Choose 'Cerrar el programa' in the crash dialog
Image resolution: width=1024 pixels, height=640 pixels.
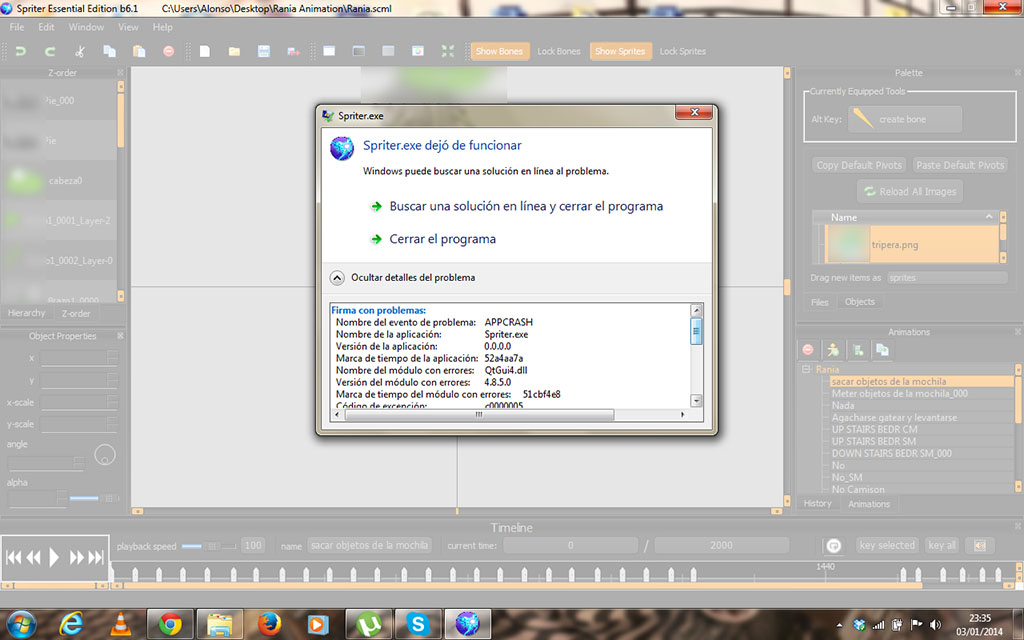tap(443, 239)
